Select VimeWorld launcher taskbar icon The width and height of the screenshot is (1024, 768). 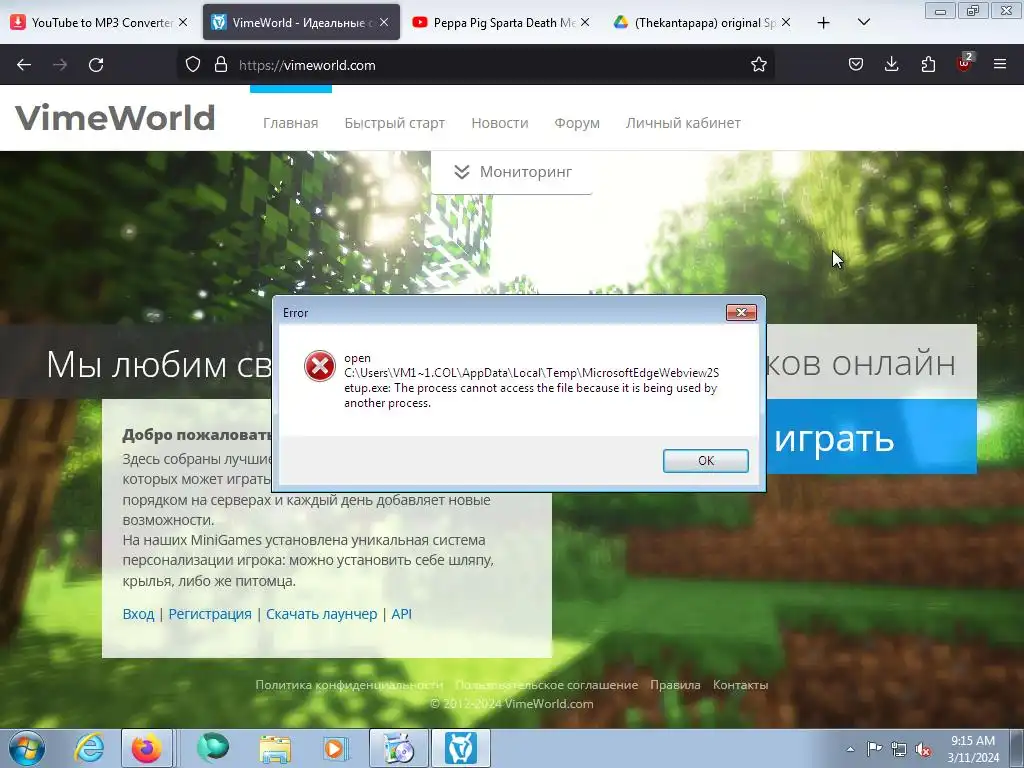461,748
